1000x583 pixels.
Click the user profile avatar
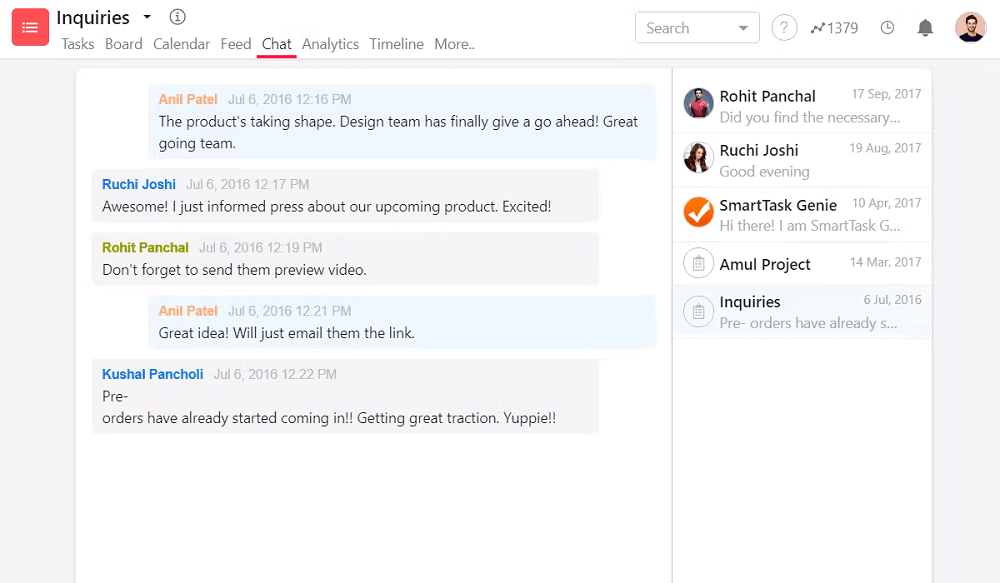[970, 28]
